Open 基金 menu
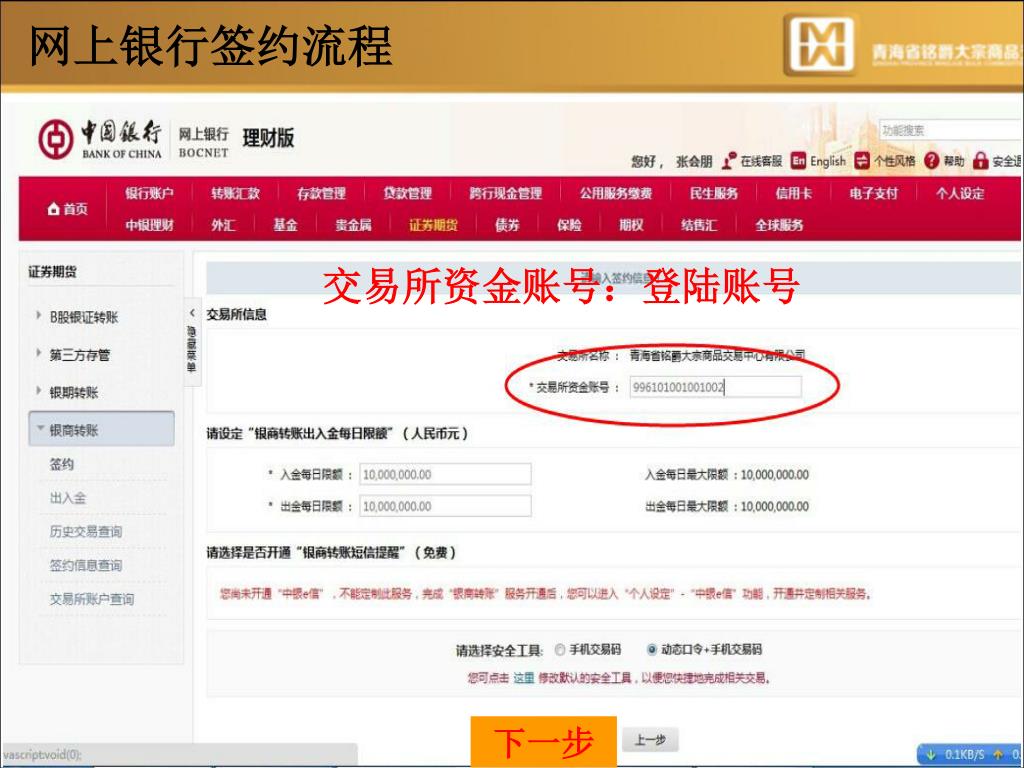The height and width of the screenshot is (768, 1024). pos(285,225)
